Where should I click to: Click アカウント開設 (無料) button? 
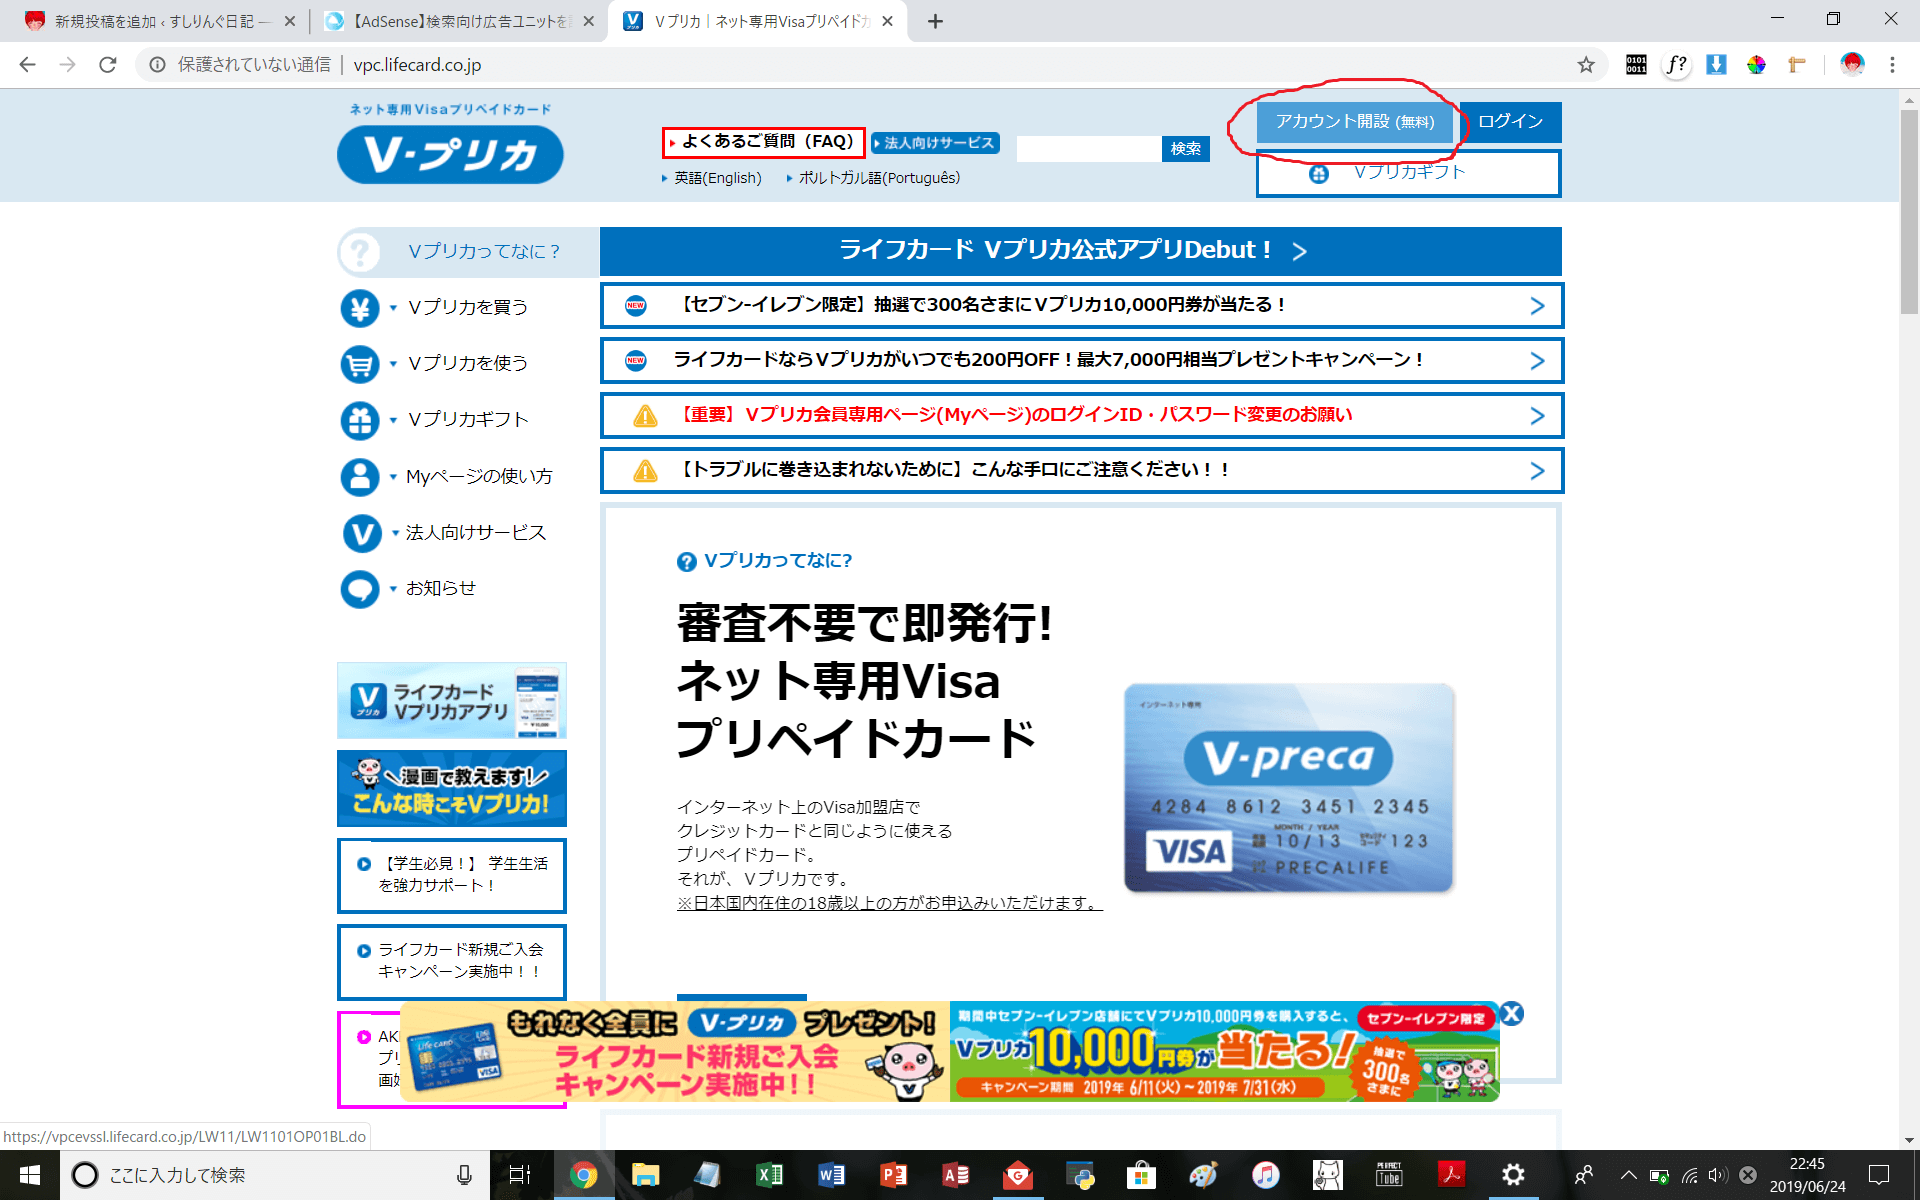point(1354,121)
